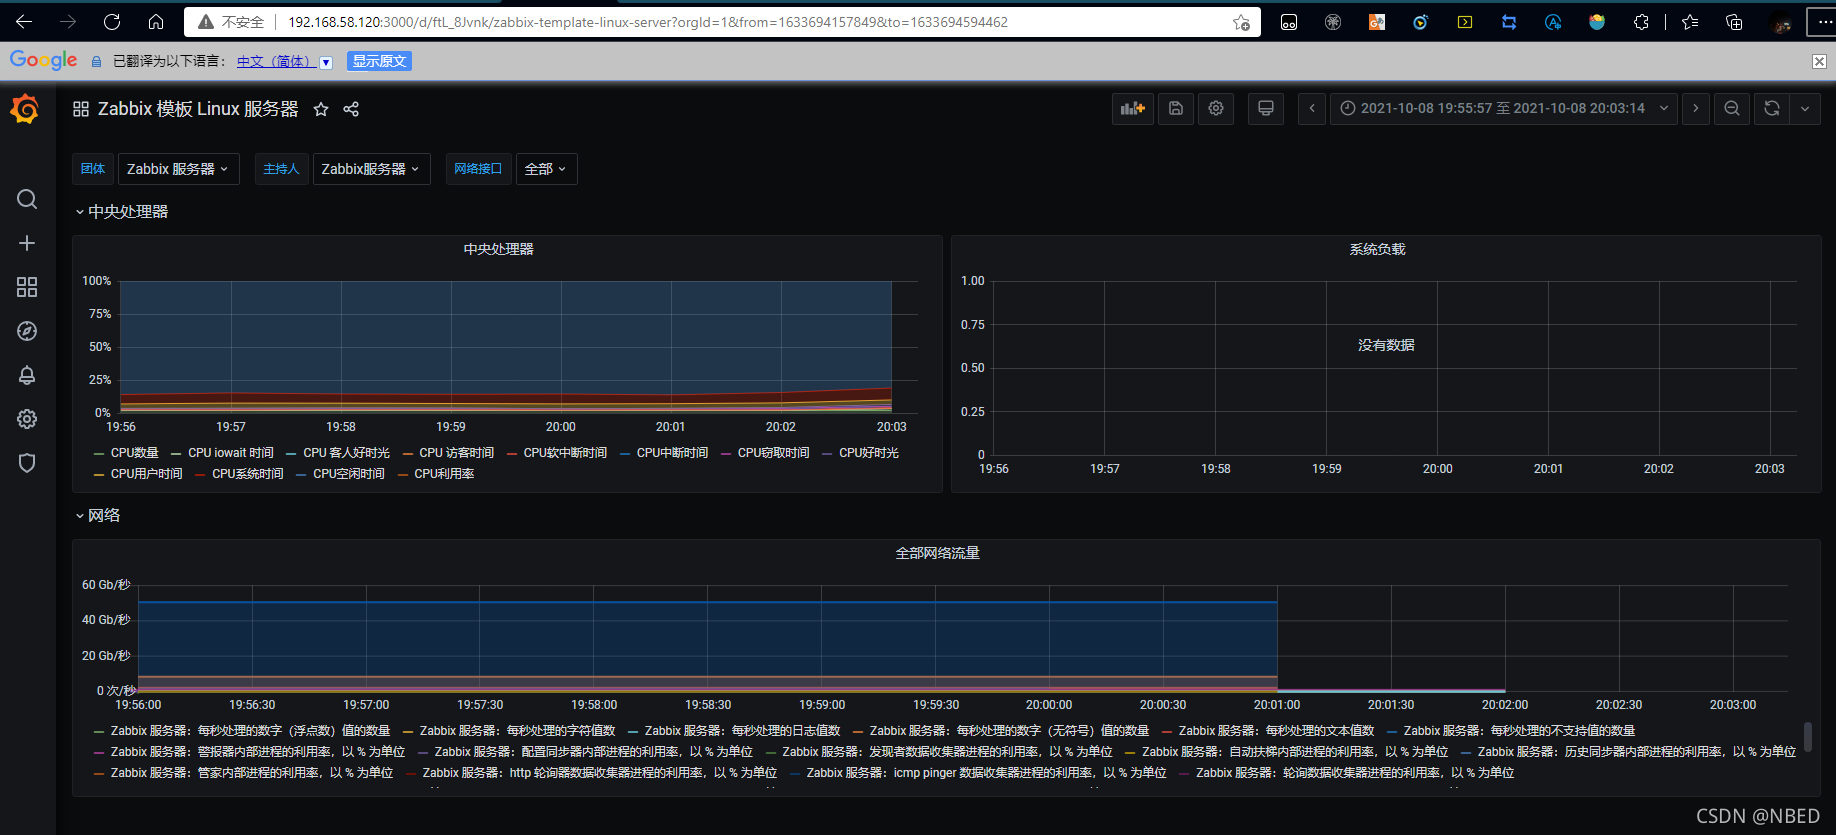
Task: Click the address bar URL
Action: pos(648,22)
